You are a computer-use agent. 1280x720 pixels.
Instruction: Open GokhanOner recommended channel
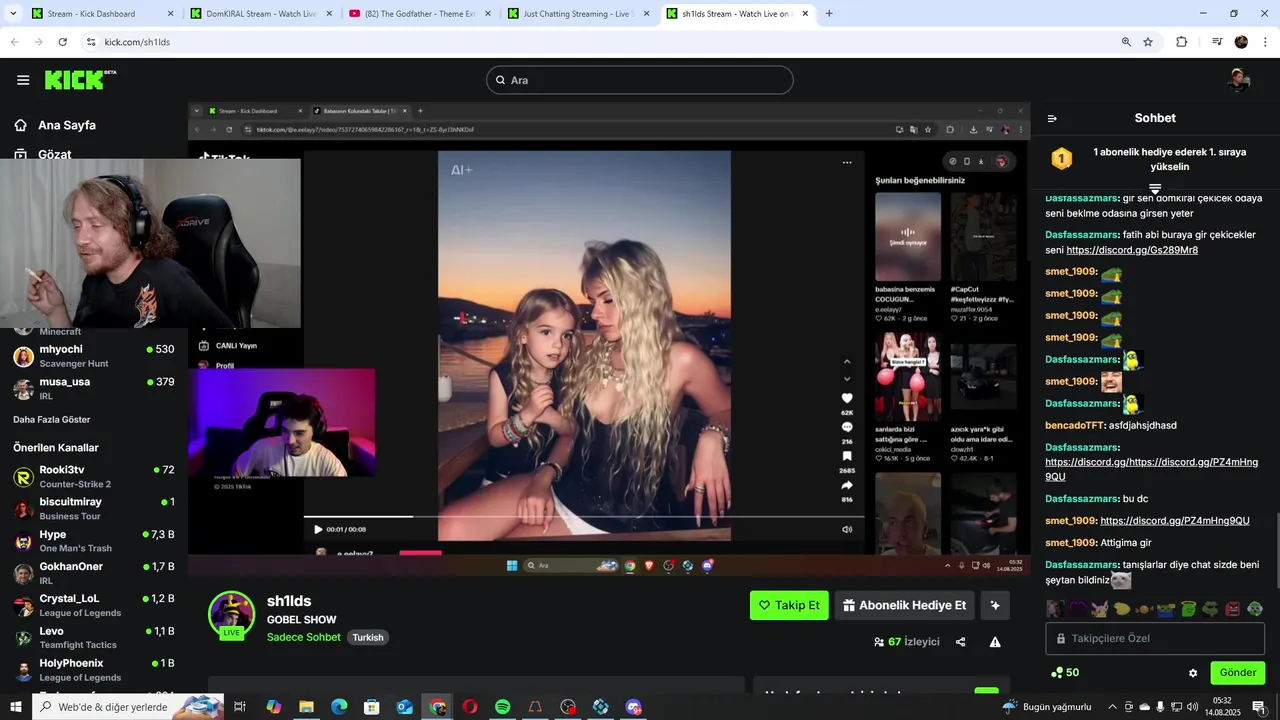click(x=94, y=573)
